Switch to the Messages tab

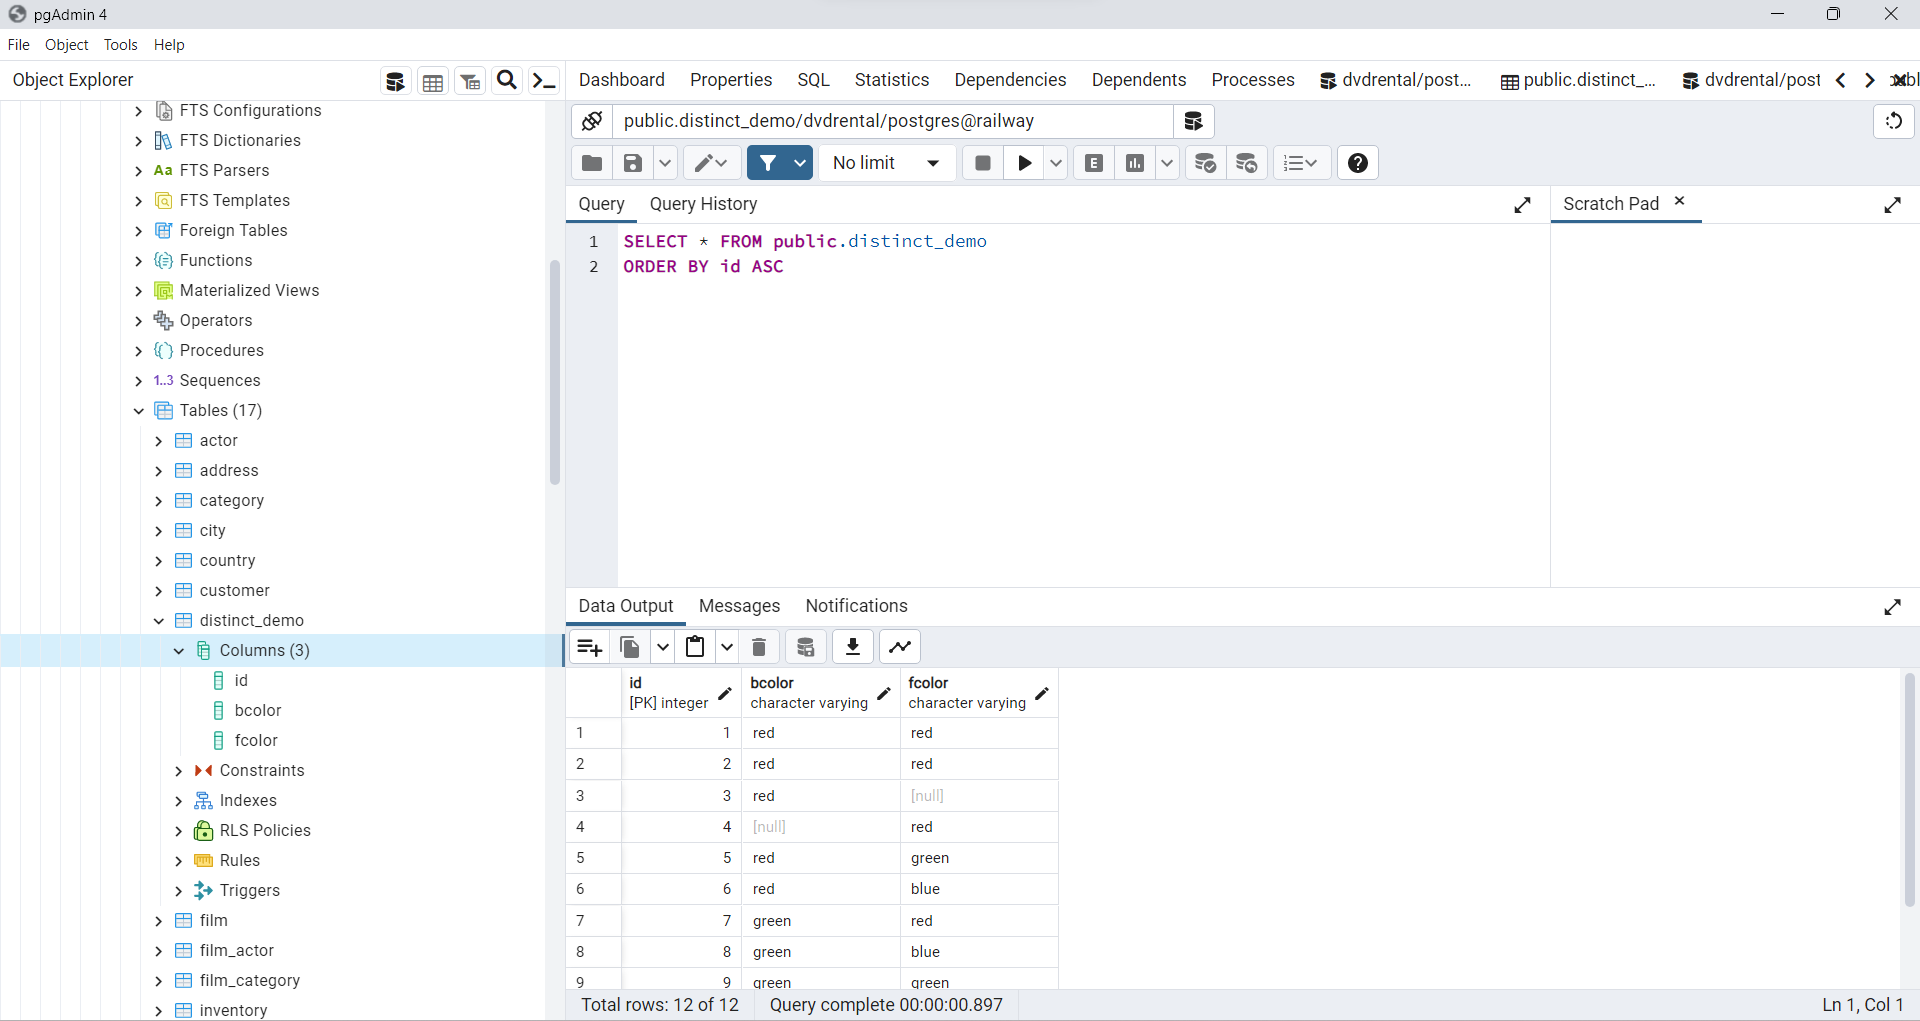click(x=740, y=606)
